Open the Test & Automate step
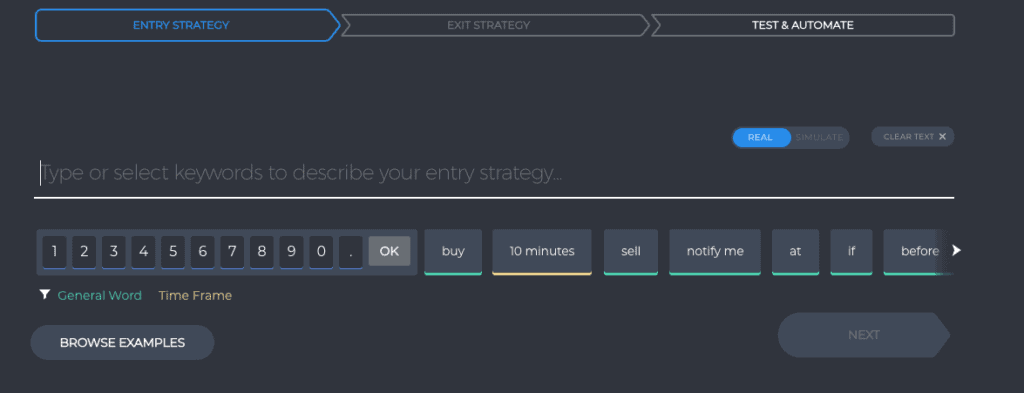Viewport: 1024px width, 393px height. (803, 25)
